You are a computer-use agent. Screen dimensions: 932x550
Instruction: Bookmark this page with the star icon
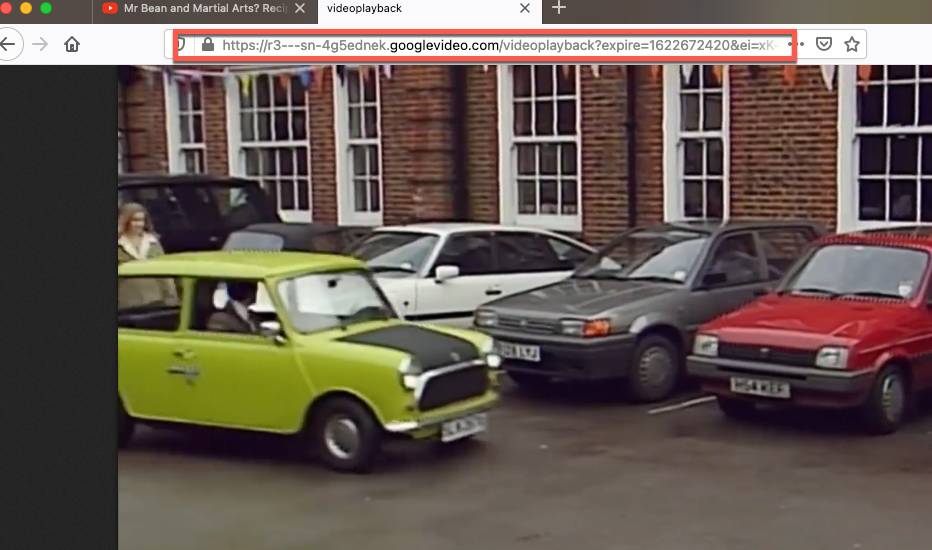[851, 45]
